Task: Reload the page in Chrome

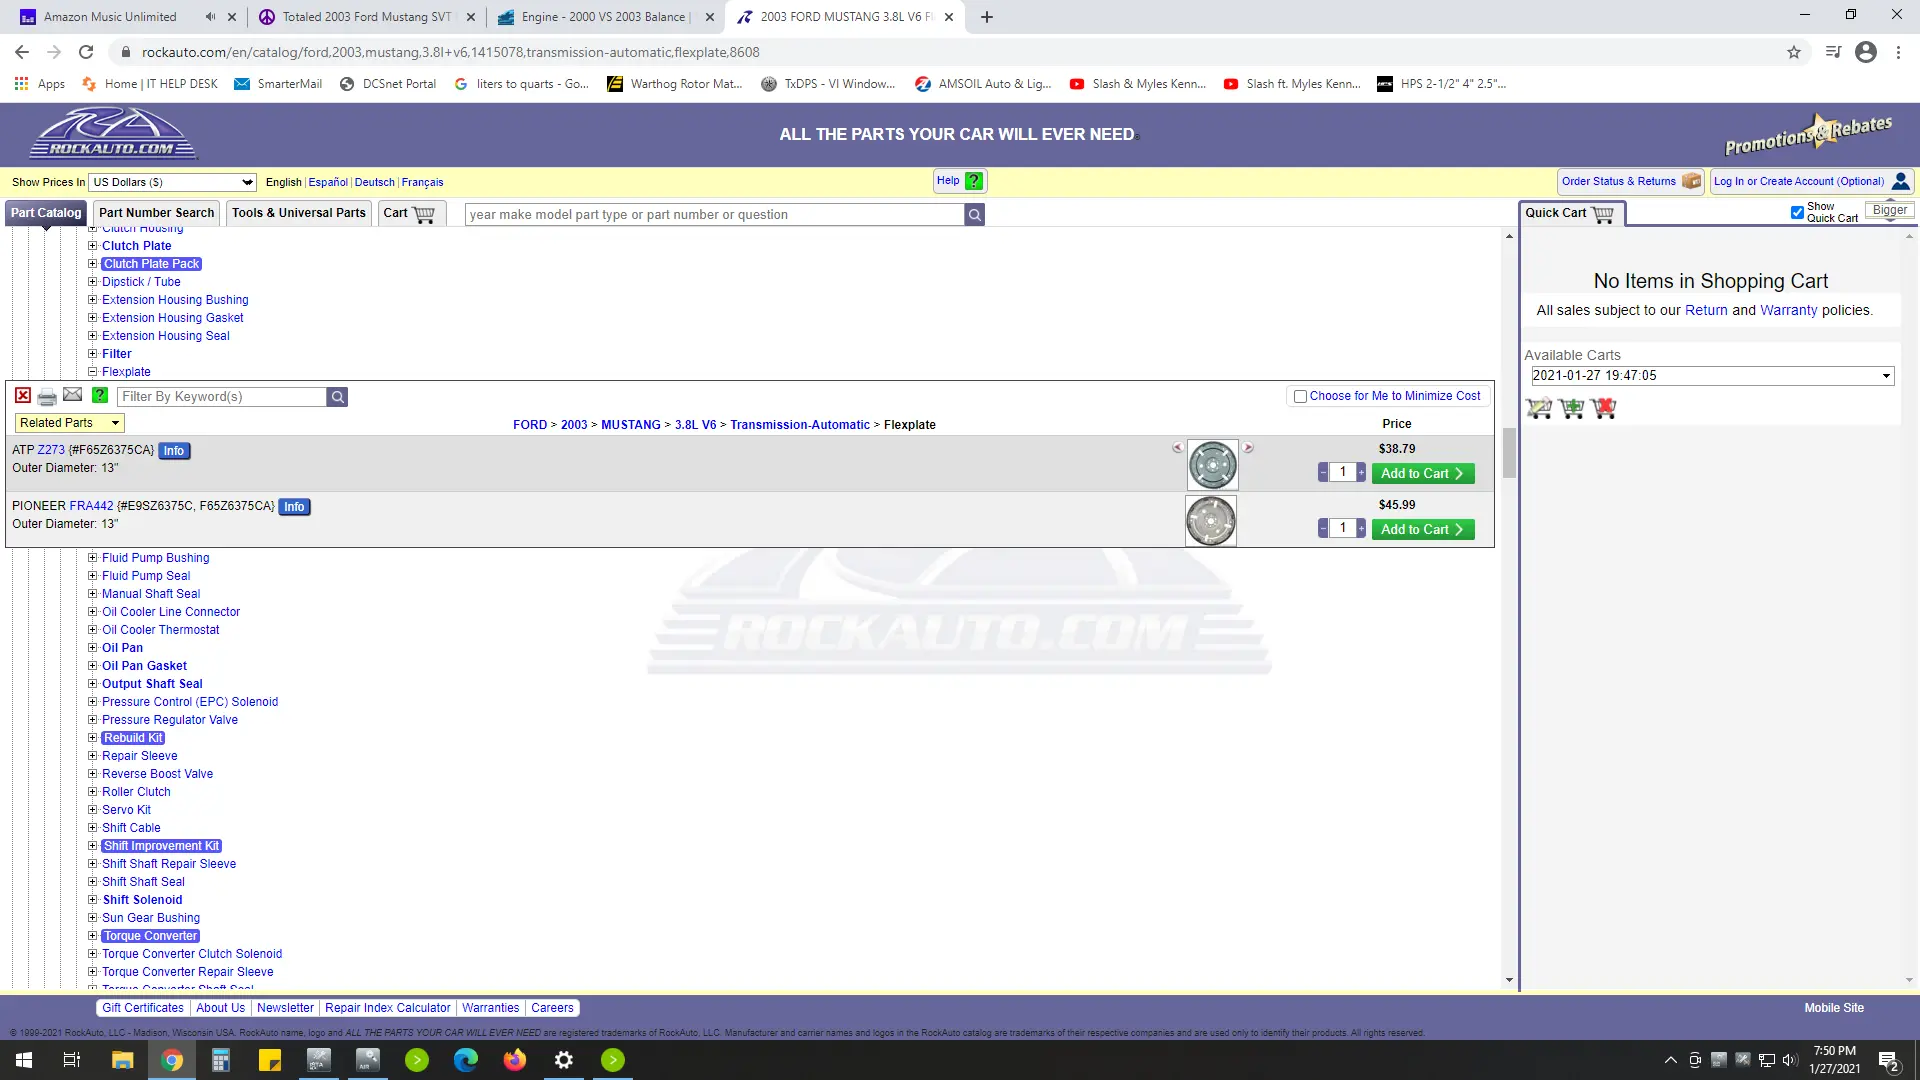Action: point(86,52)
